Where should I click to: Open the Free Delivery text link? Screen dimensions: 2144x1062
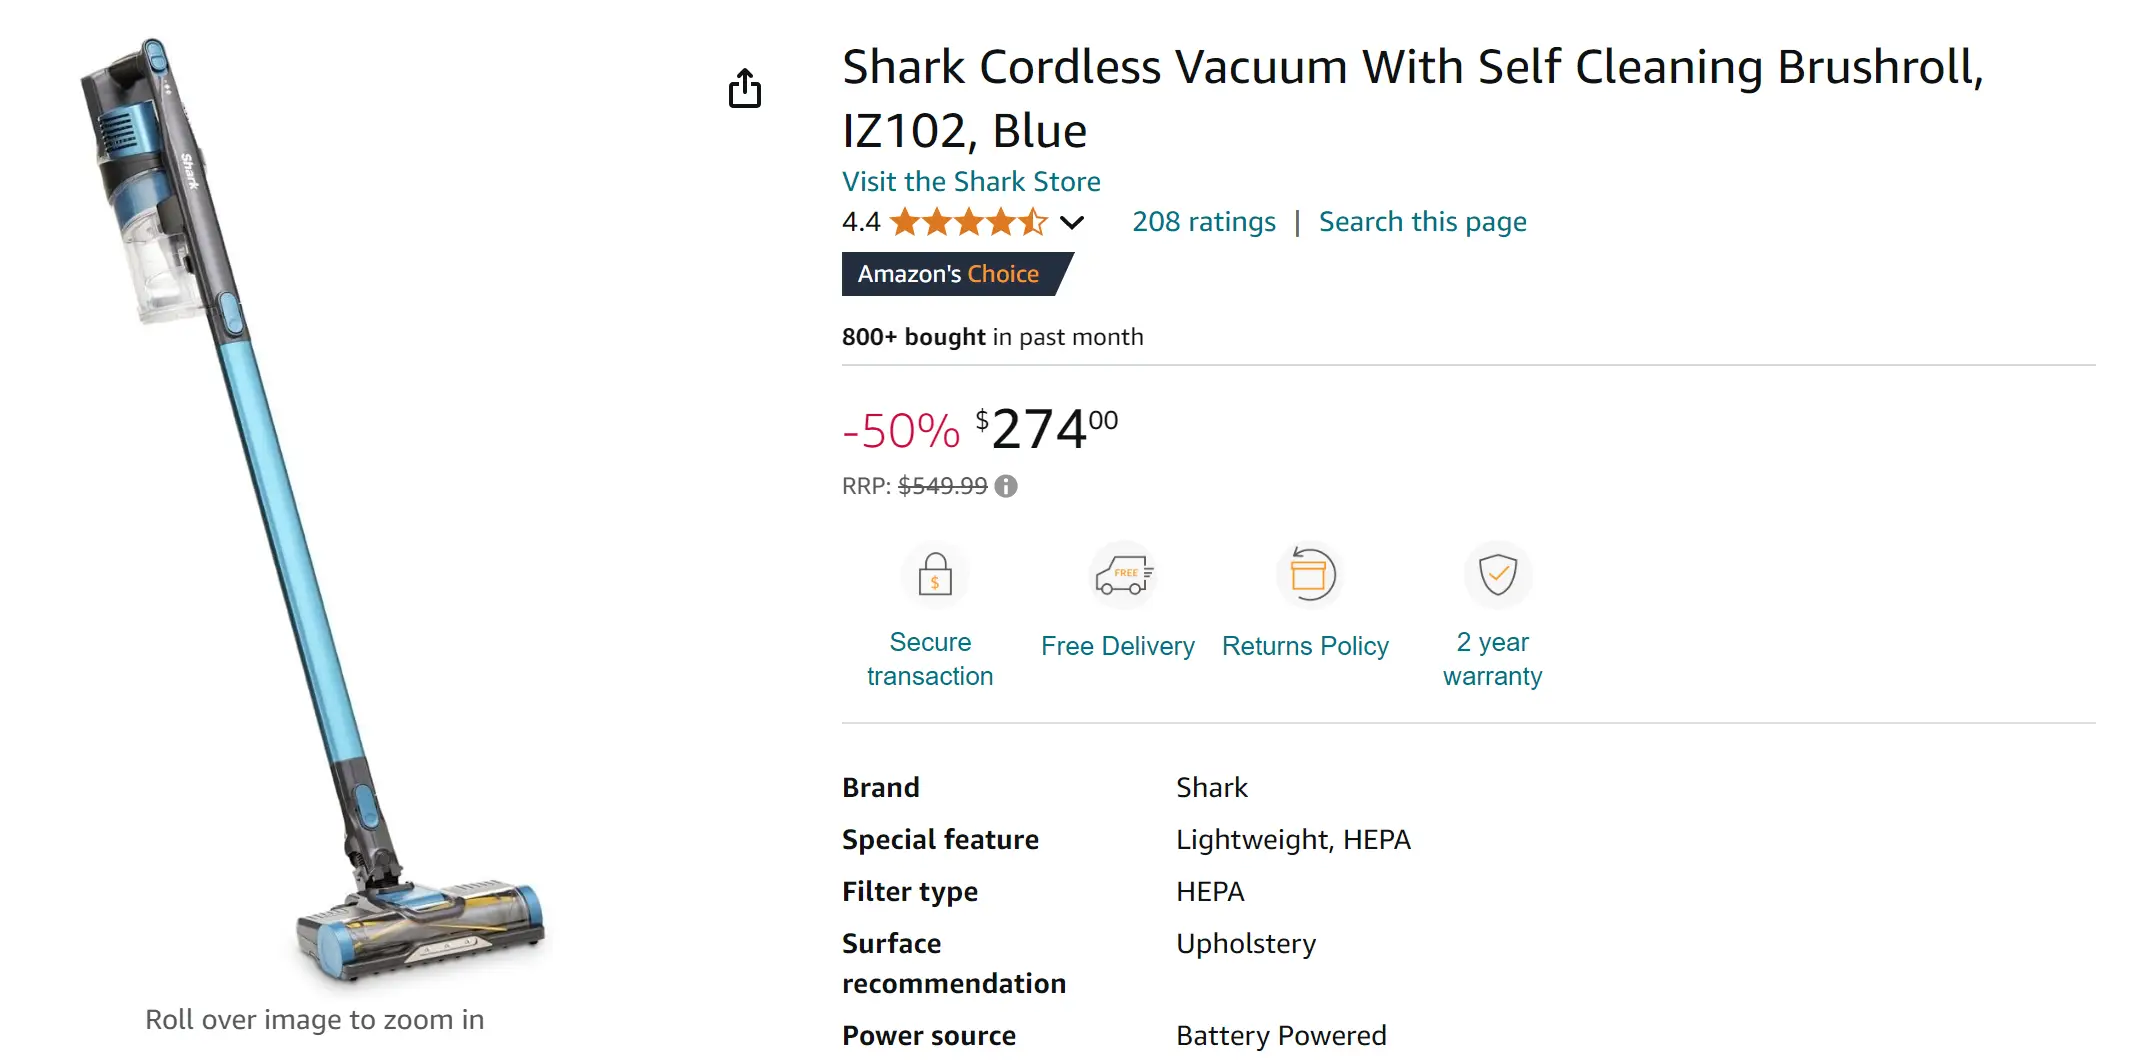[x=1117, y=646]
